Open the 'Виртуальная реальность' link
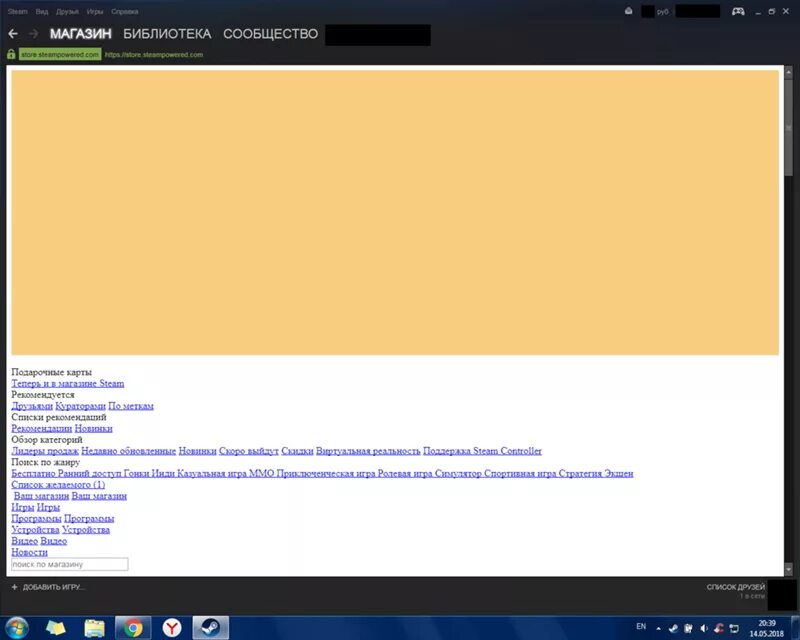This screenshot has width=800, height=640. click(368, 451)
